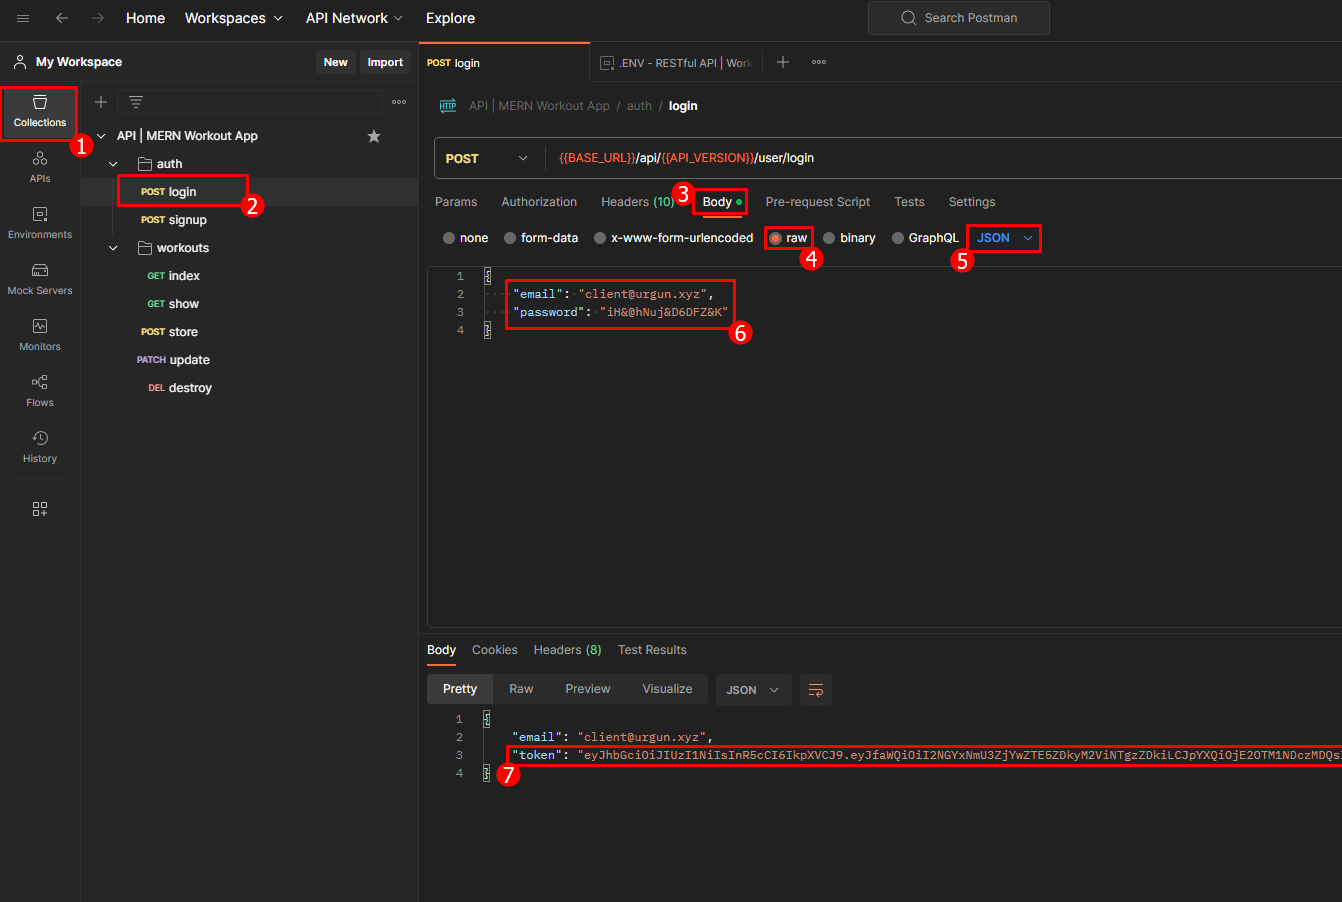
Task: Click the collection search filter field
Action: pos(250,102)
